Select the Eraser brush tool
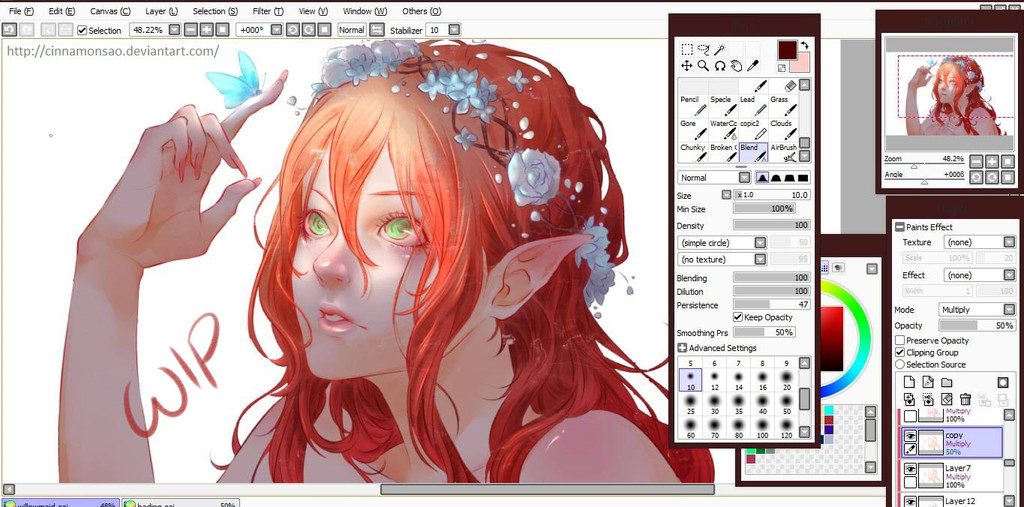This screenshot has height=507, width=1024. pos(784,86)
